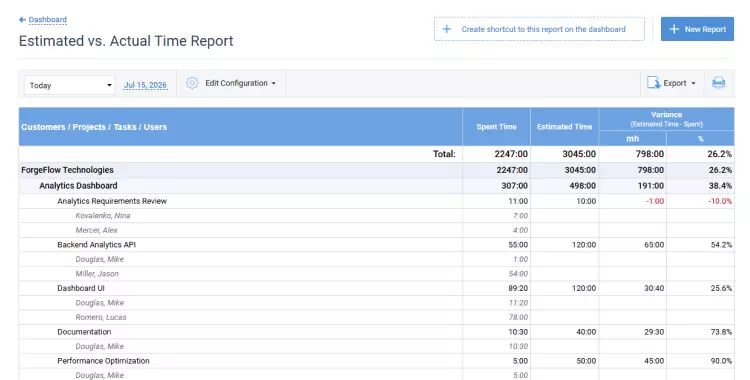750x380 pixels.
Task: Click user Kovalenko, Nina
Action: 103,216
